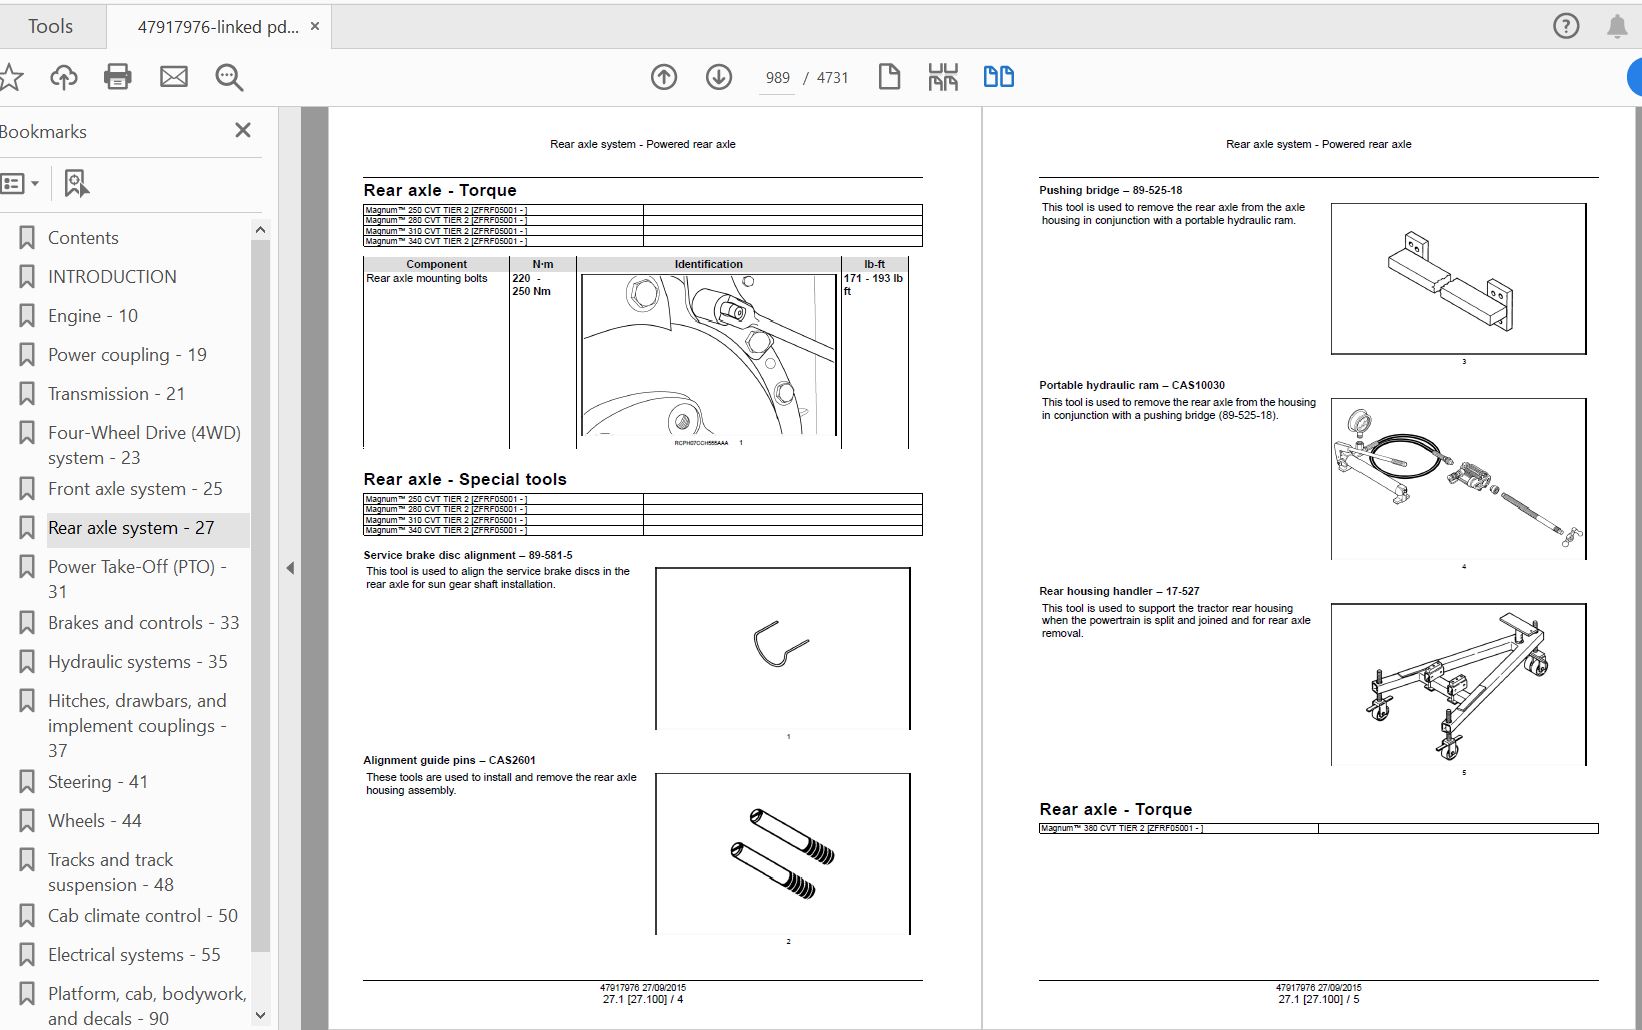Open the Engine - 10 bookmark
This screenshot has height=1030, width=1642.
93,316
